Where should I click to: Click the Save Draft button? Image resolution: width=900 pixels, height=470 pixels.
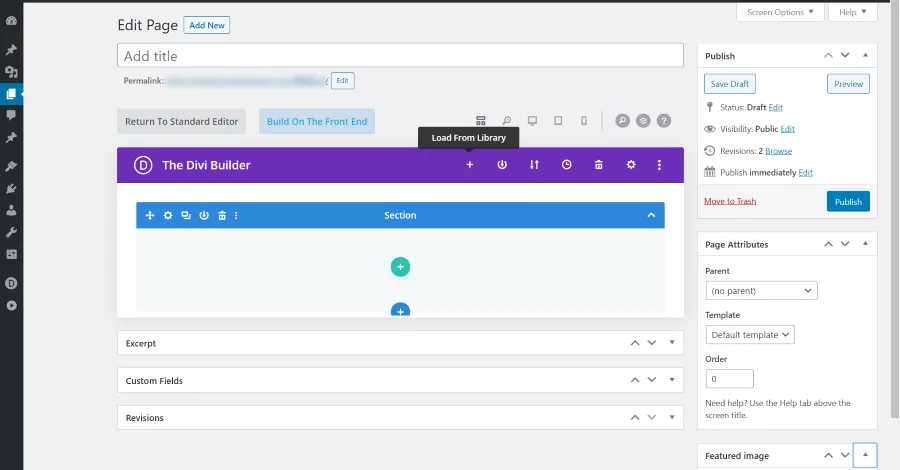click(x=730, y=84)
